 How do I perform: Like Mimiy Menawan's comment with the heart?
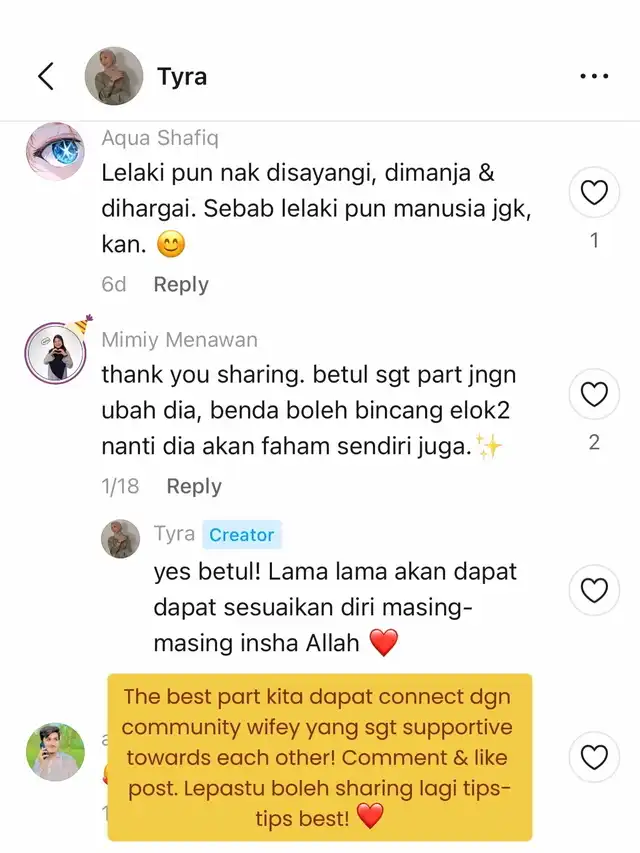click(x=594, y=394)
